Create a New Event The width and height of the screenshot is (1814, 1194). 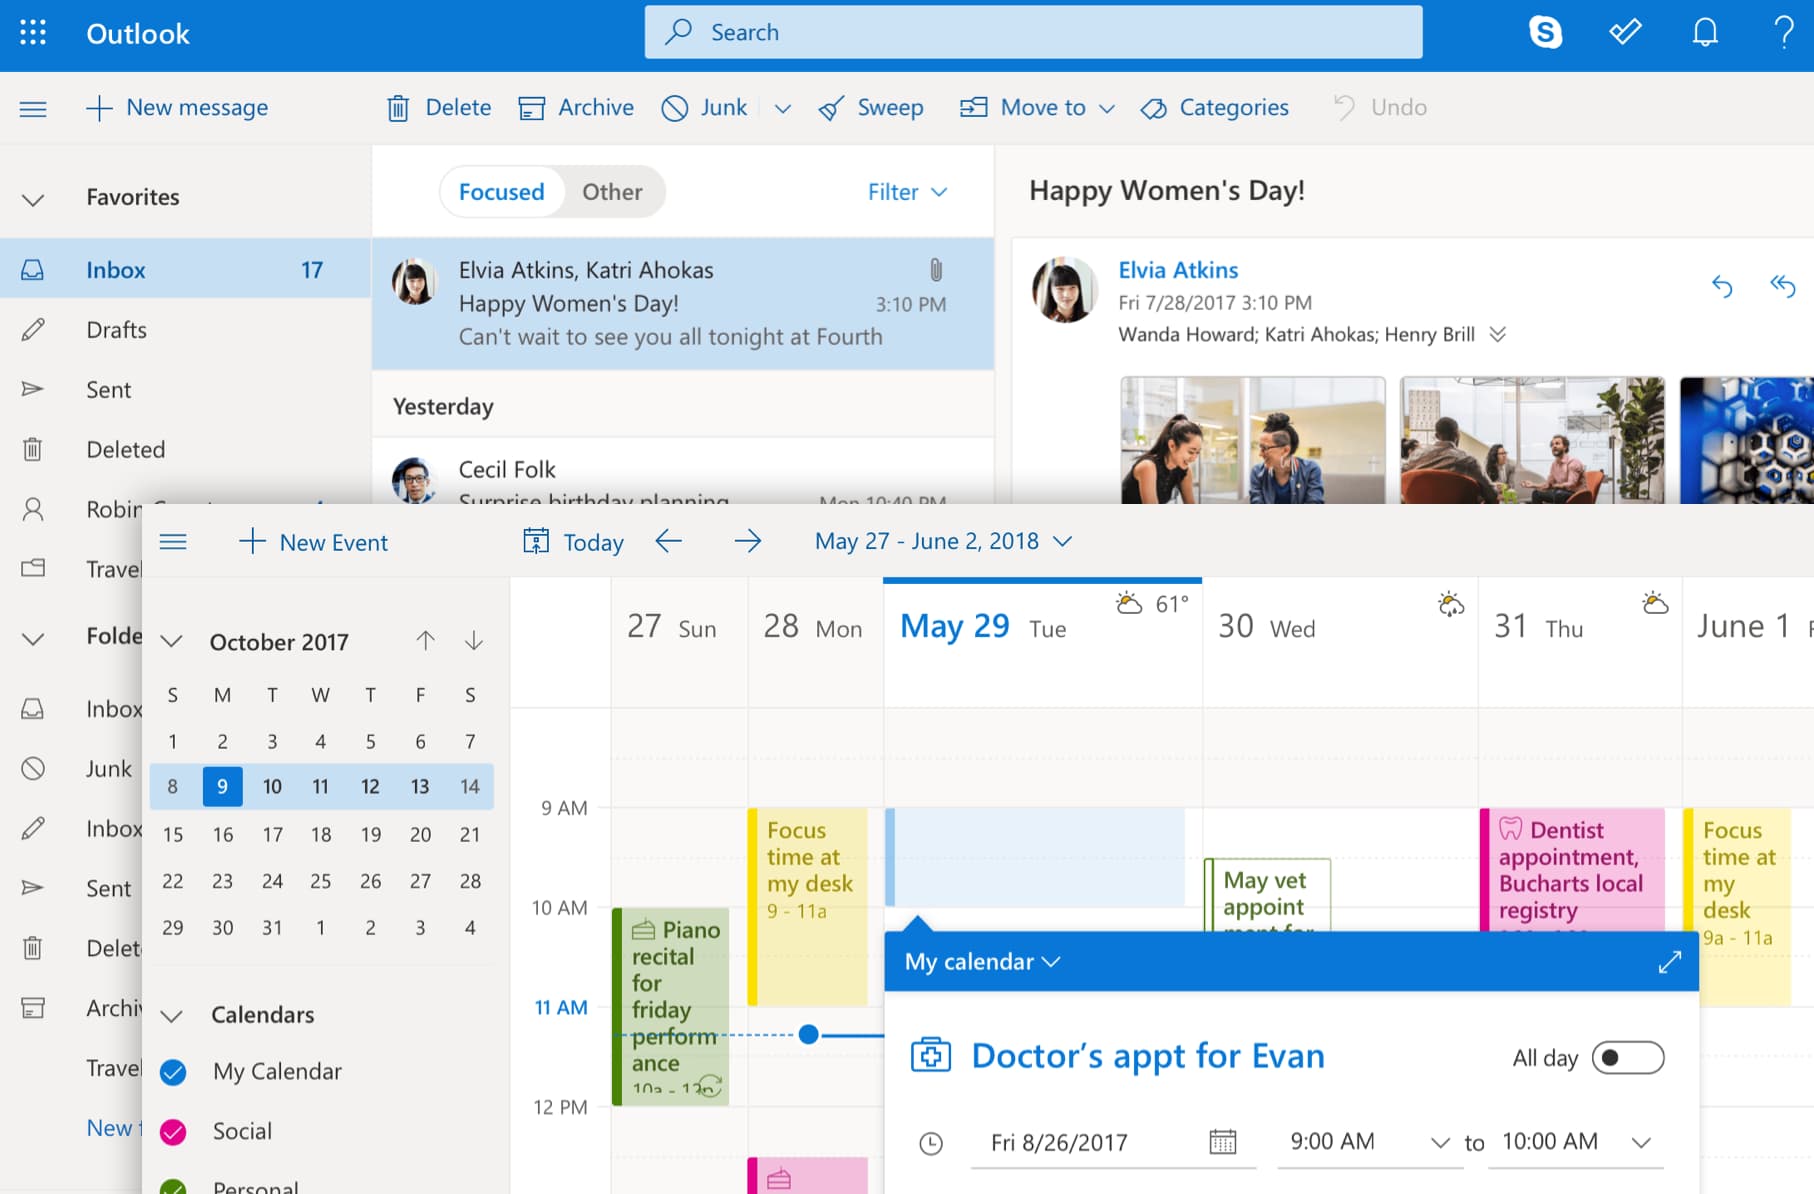(x=314, y=542)
